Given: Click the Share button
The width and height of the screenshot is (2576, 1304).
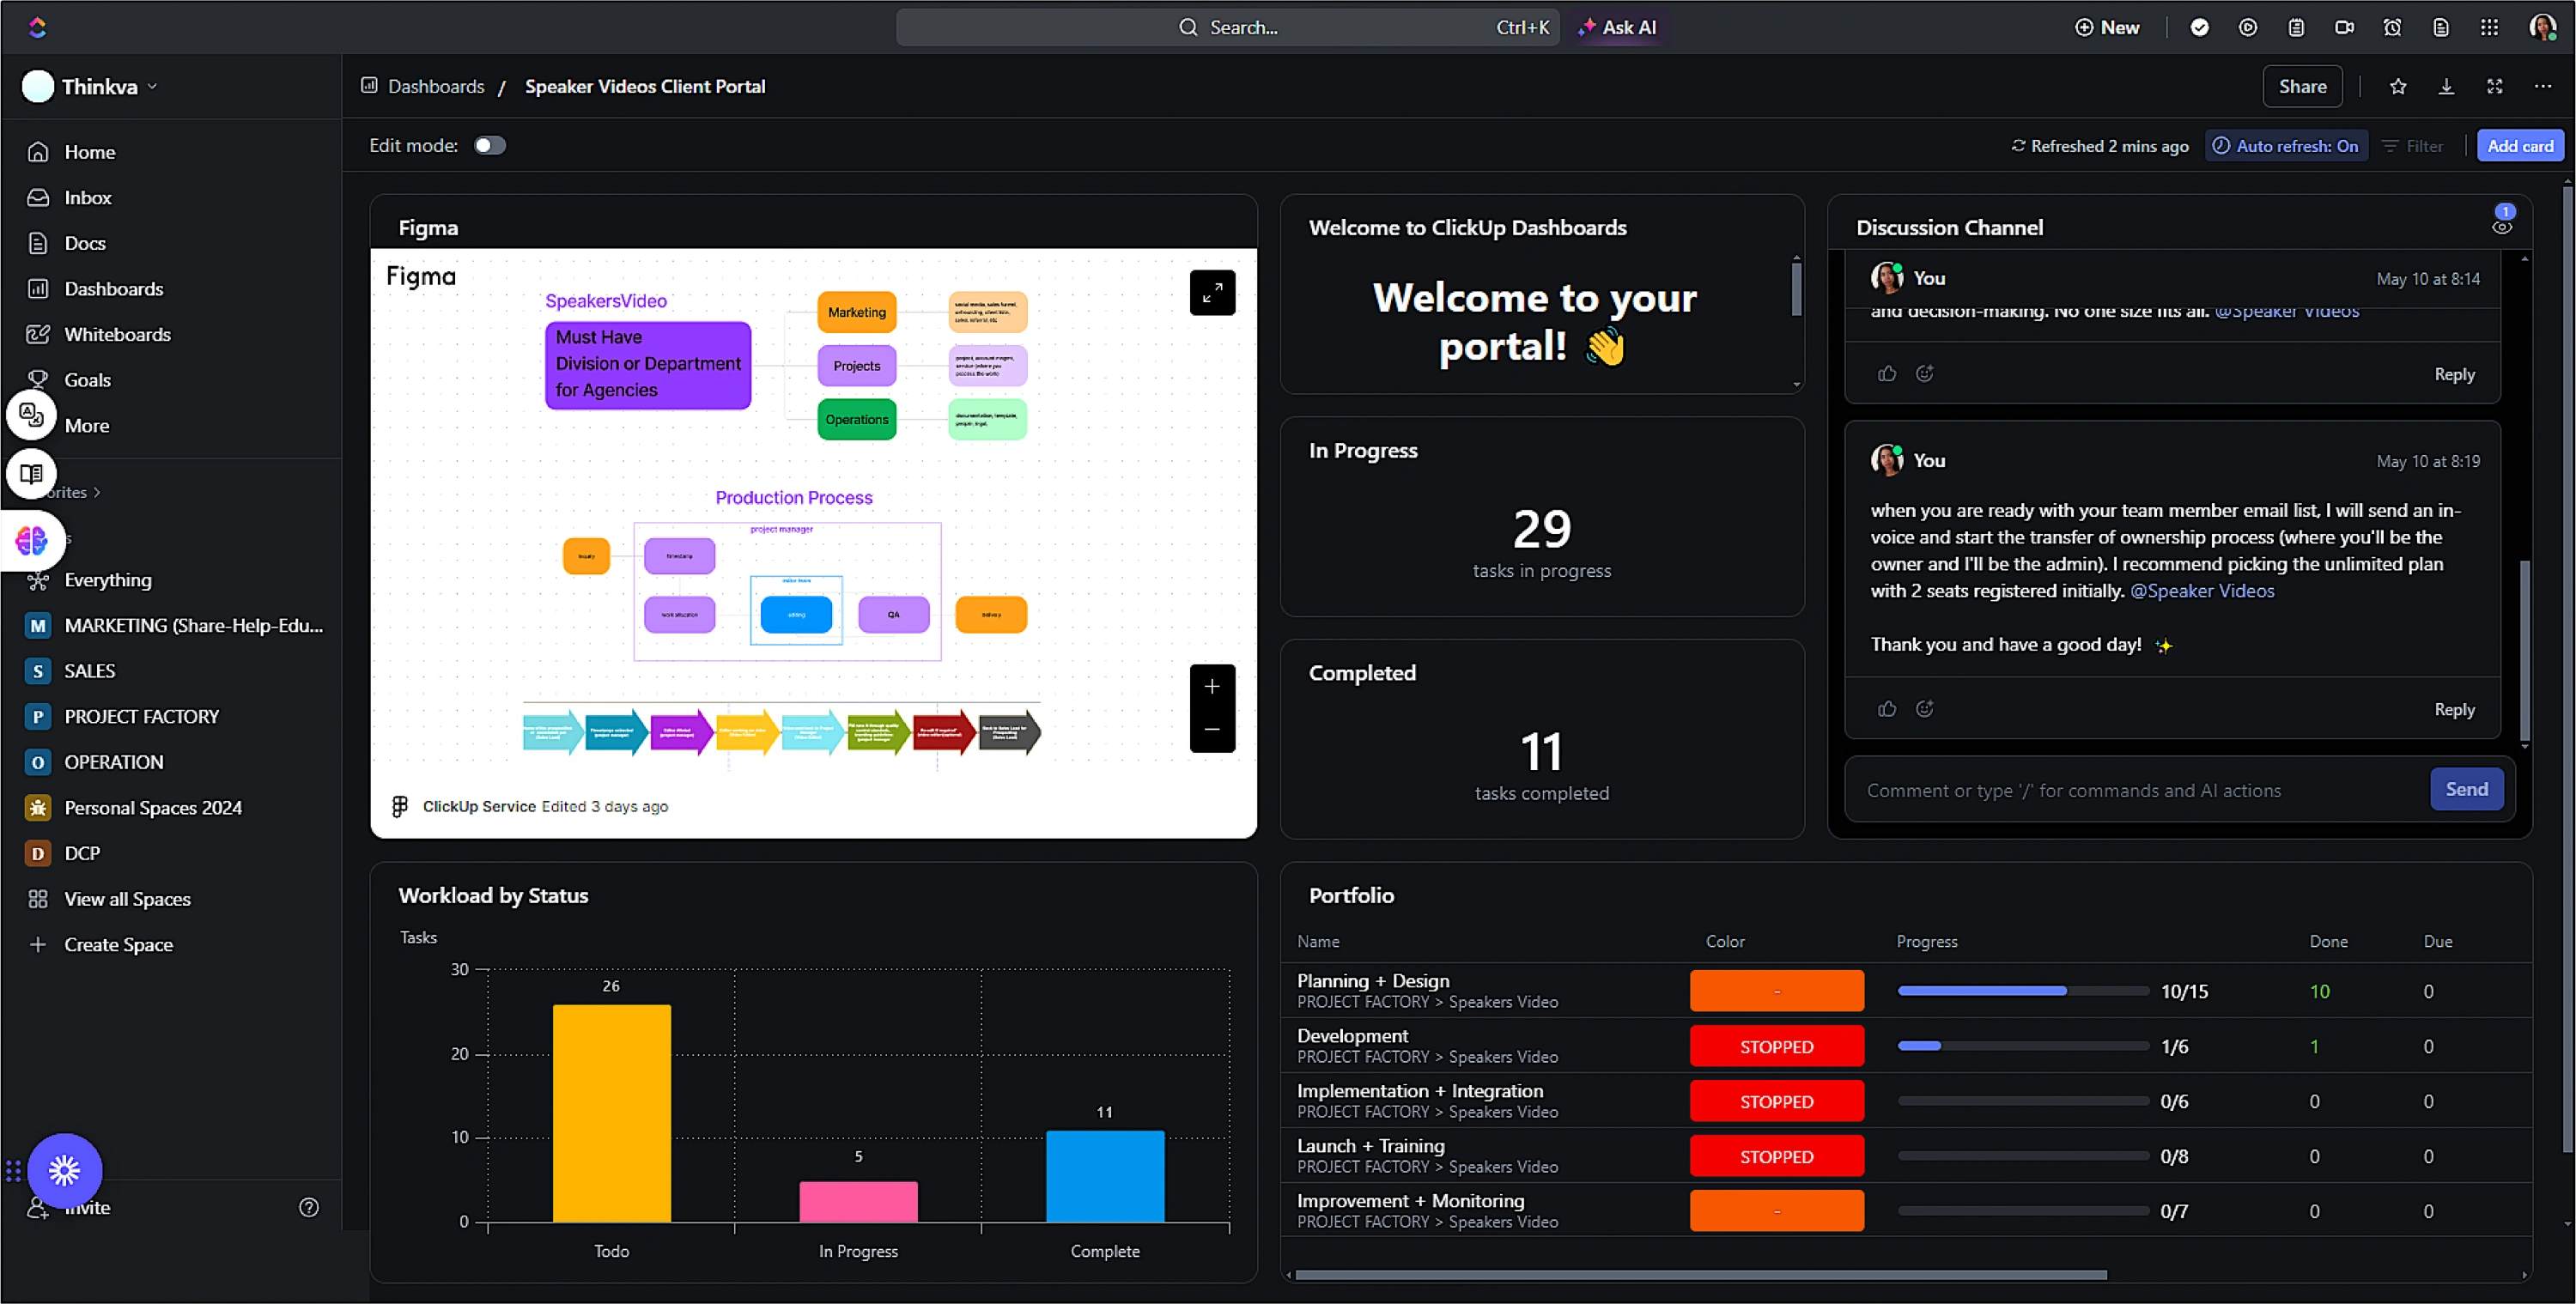Looking at the screenshot, I should coord(2302,87).
